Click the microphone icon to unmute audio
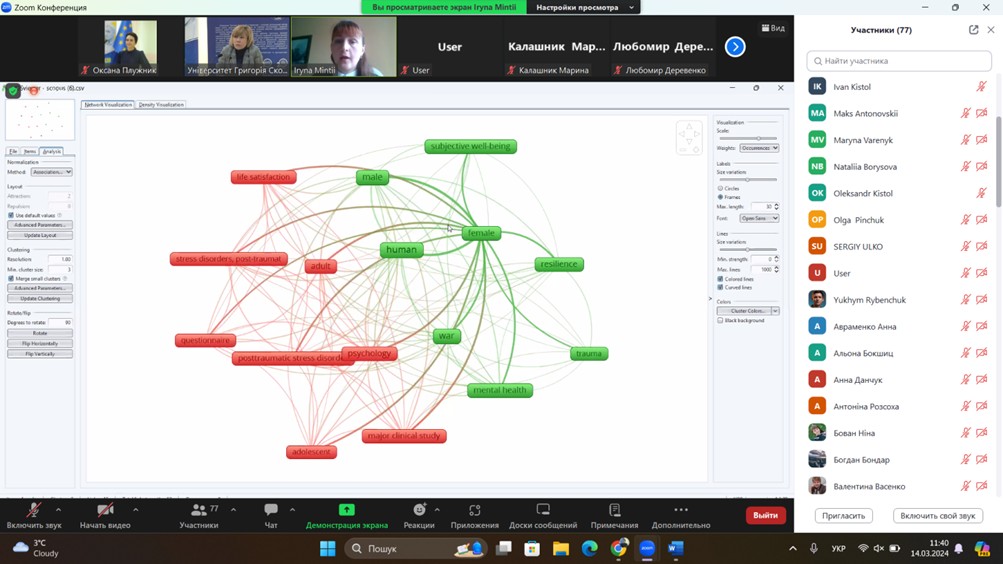 point(33,510)
